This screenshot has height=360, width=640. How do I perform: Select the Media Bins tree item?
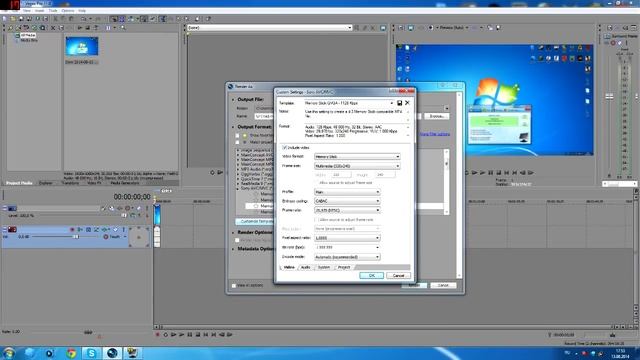point(29,40)
